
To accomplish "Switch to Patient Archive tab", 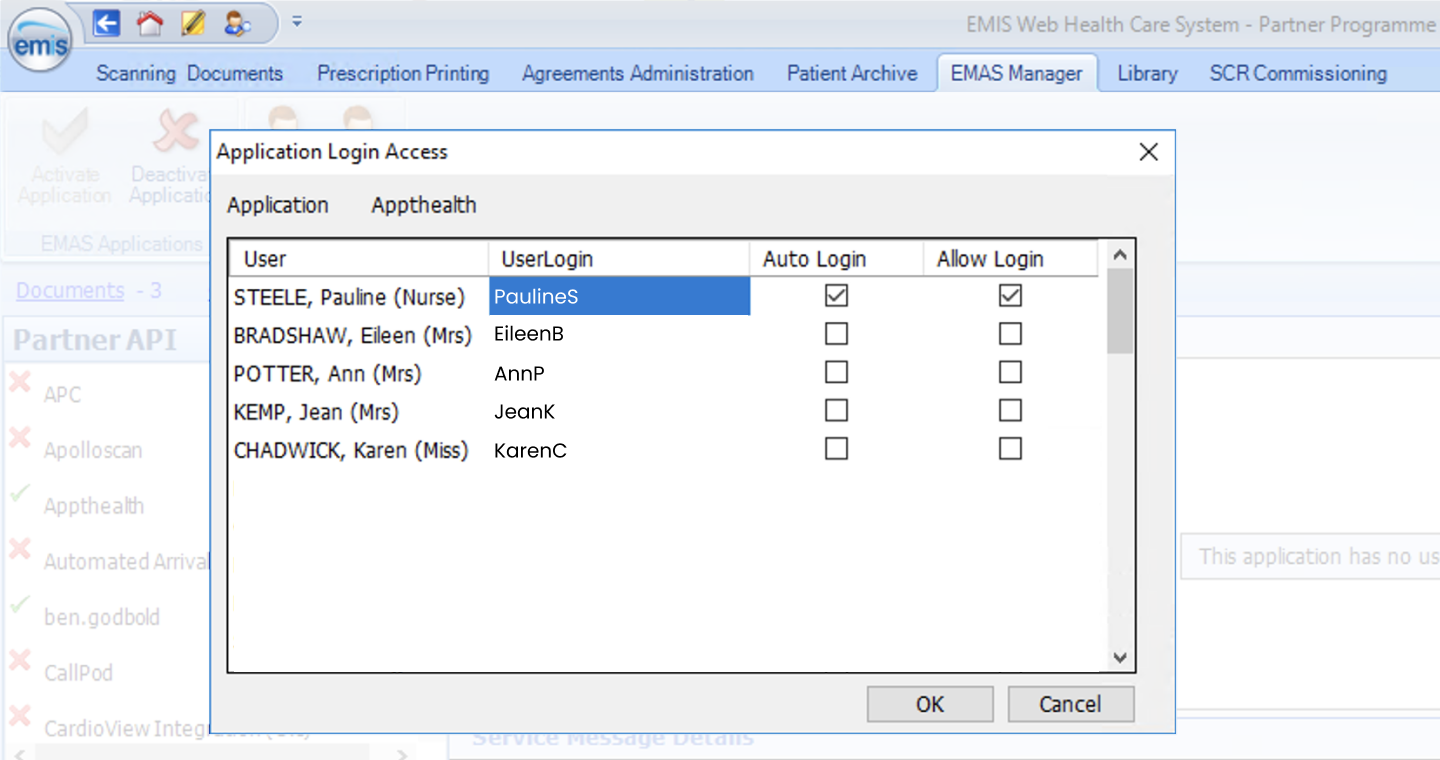I will point(852,73).
